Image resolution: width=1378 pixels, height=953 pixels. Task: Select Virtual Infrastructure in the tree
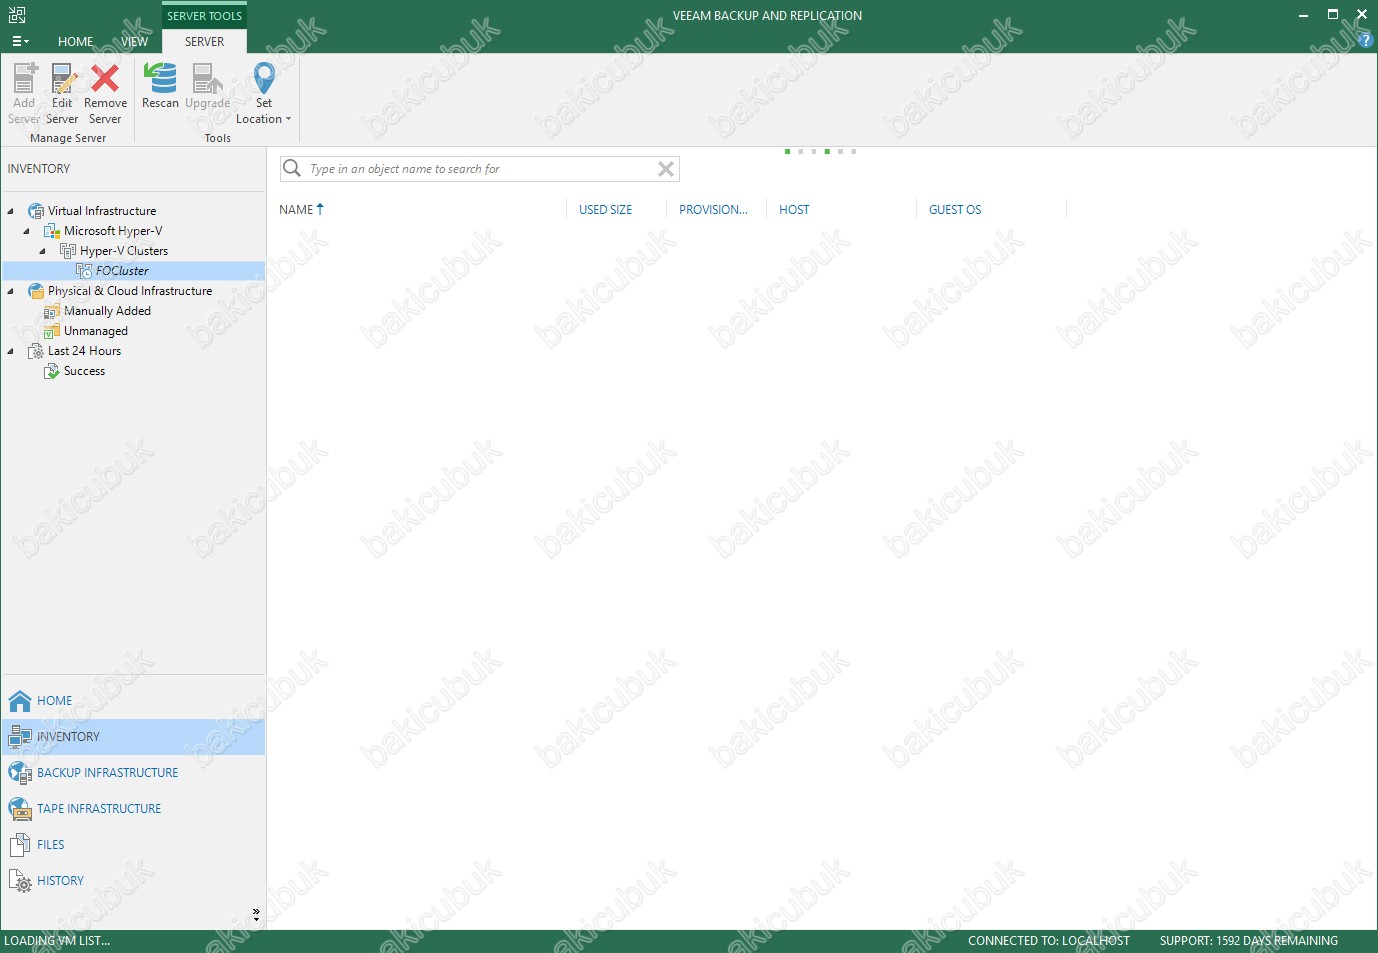102,211
